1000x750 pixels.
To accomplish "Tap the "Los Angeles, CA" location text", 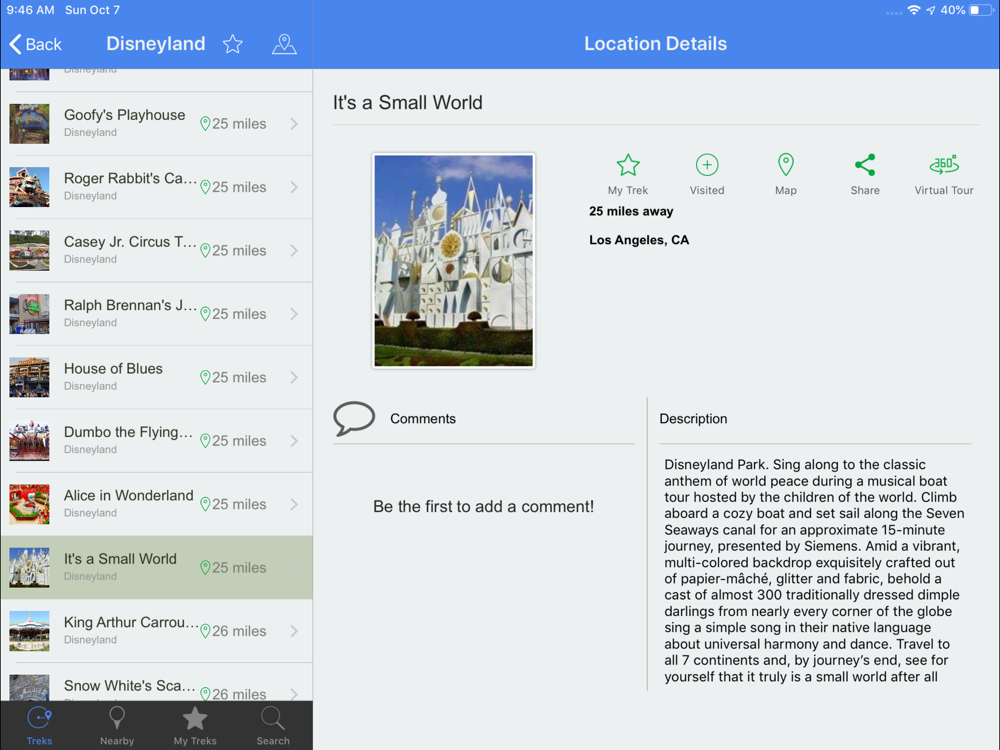I will pyautogui.click(x=639, y=240).
